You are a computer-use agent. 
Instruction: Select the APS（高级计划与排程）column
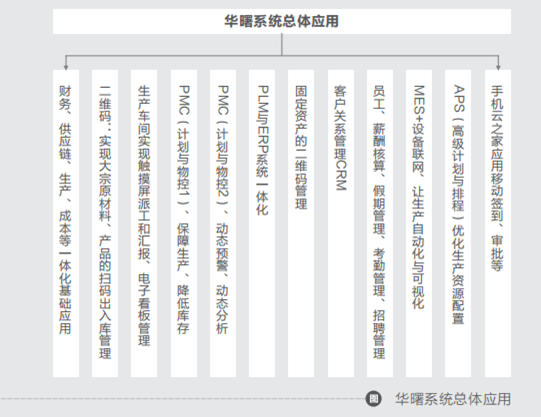click(458, 224)
